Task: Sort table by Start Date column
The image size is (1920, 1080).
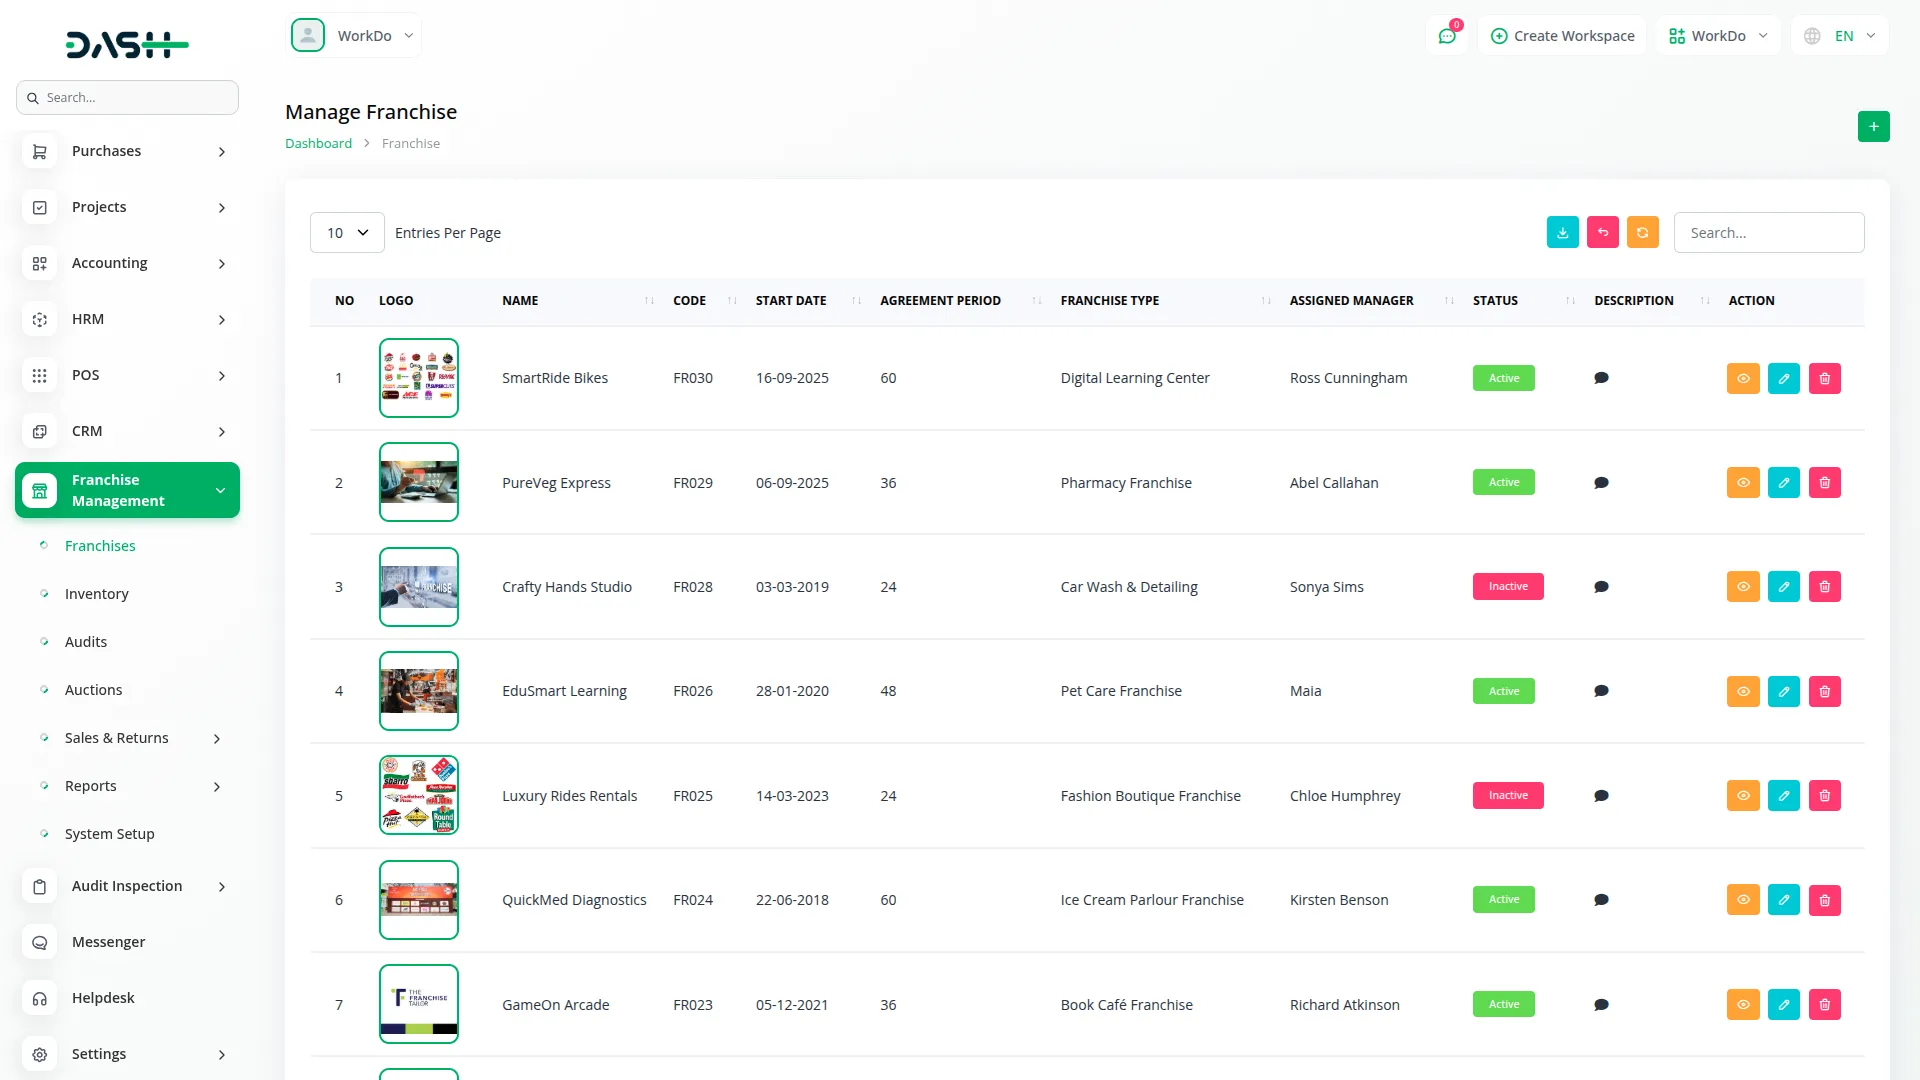Action: click(x=791, y=300)
